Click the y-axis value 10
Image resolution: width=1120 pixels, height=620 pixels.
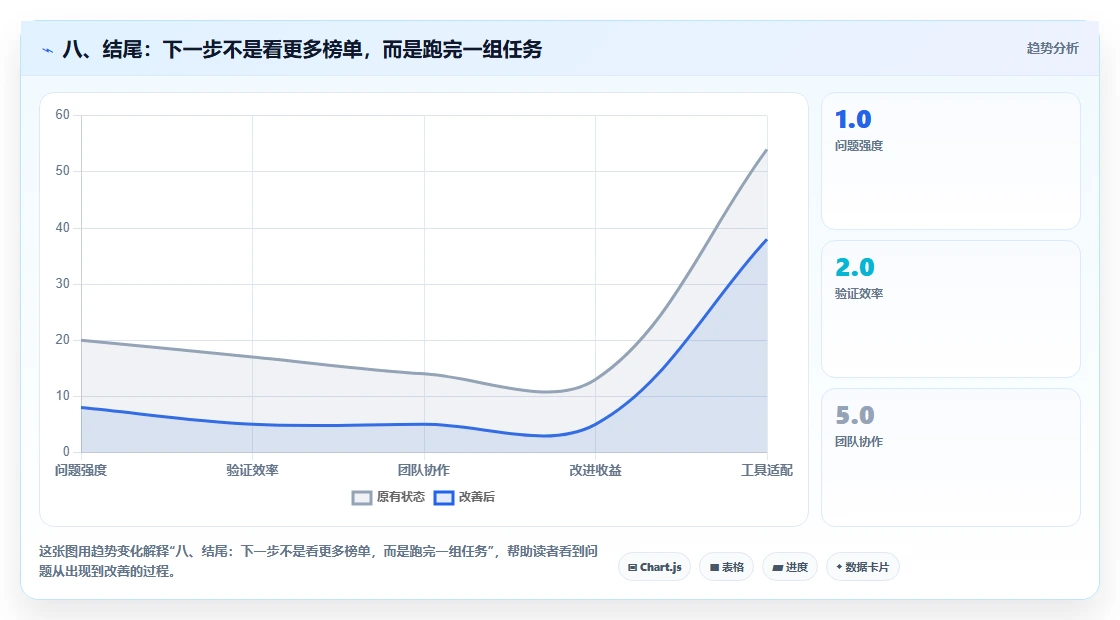(63, 396)
